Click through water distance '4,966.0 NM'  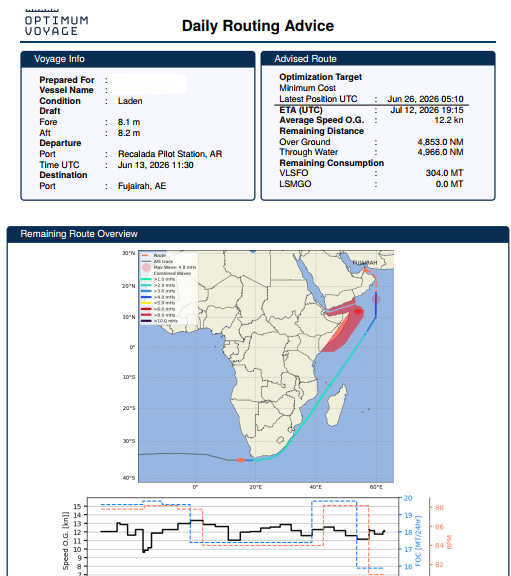pos(440,152)
